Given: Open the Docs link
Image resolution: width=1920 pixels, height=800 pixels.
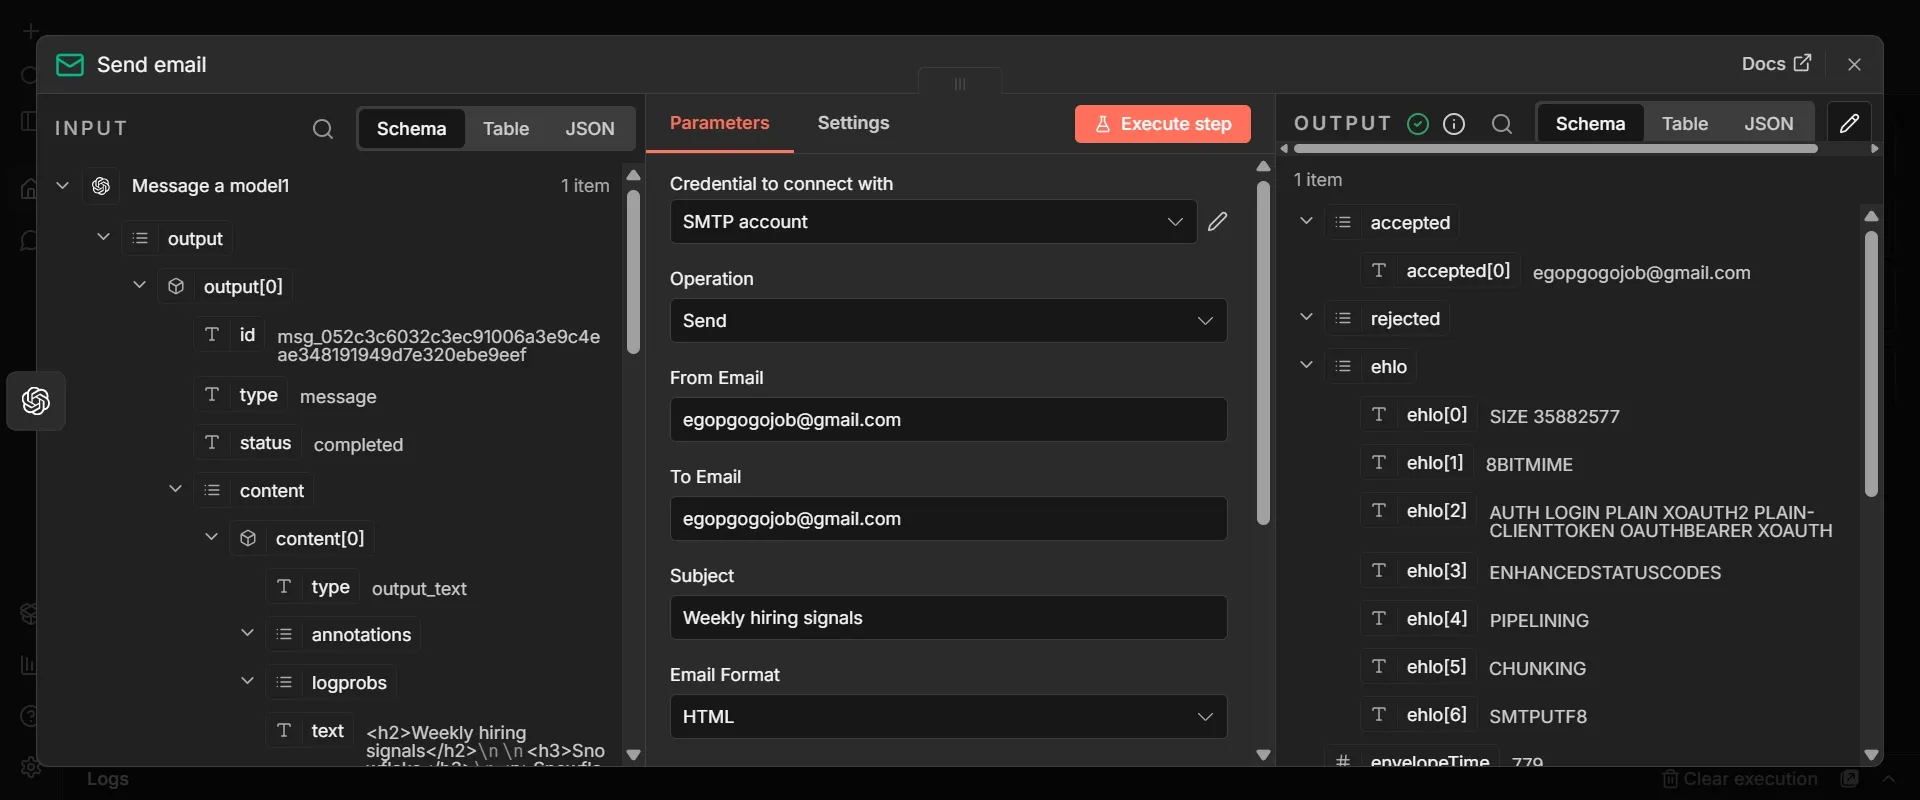Looking at the screenshot, I should (1776, 64).
